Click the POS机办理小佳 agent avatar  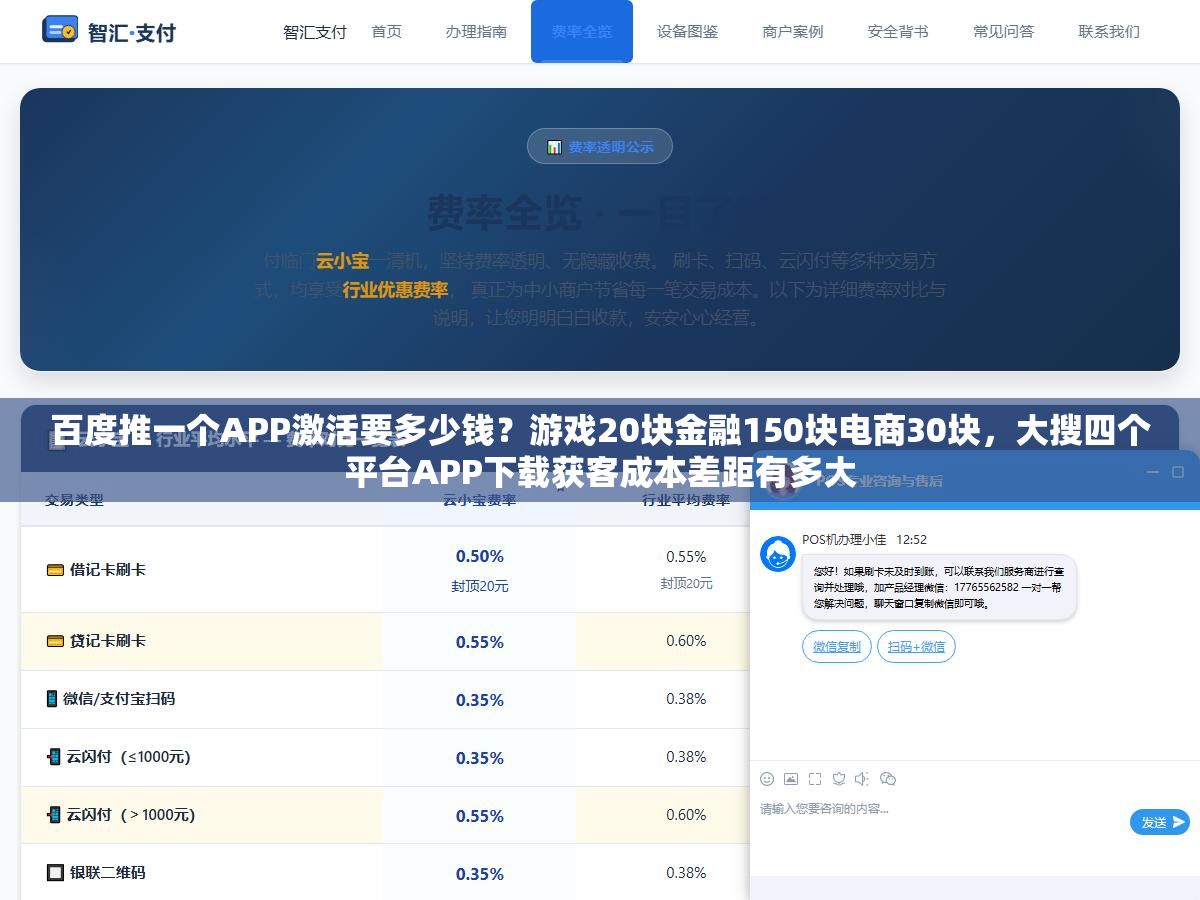[778, 554]
